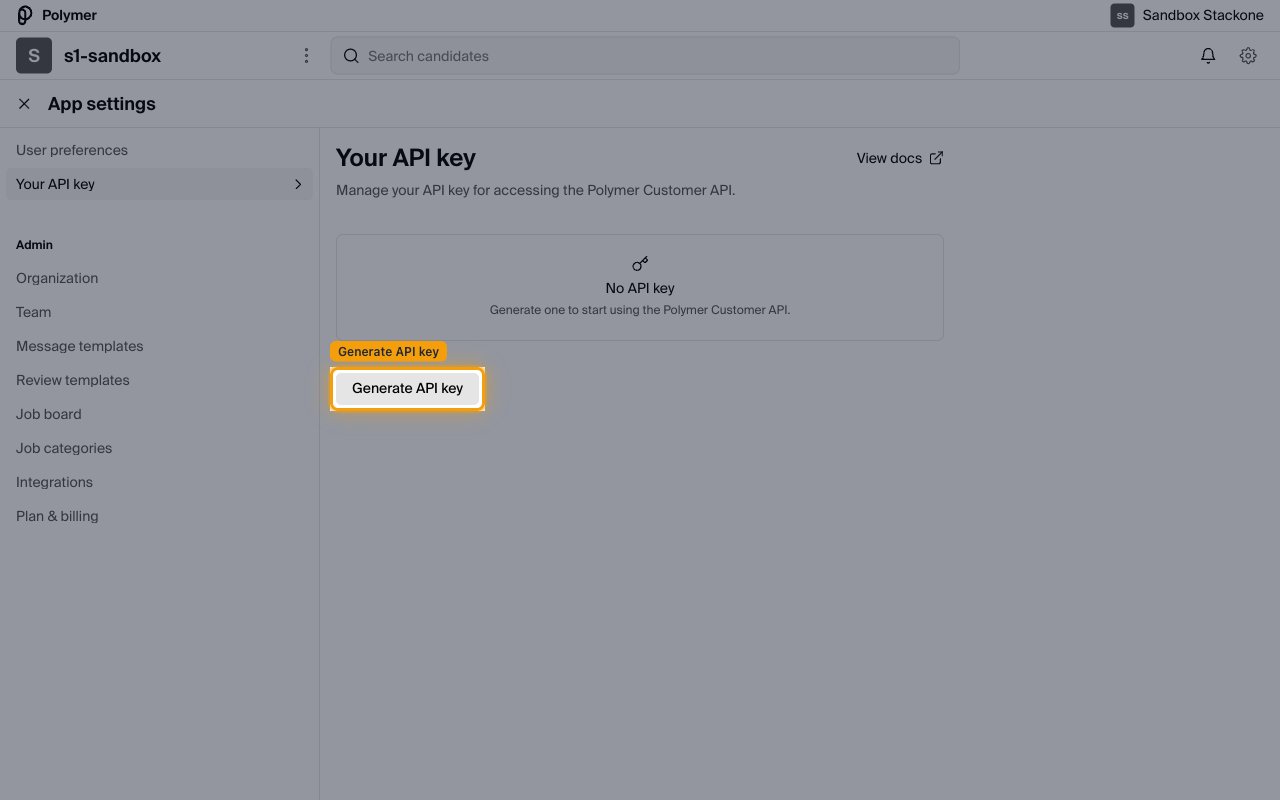Focus the Search candidates field
The width and height of the screenshot is (1280, 800).
click(x=645, y=56)
